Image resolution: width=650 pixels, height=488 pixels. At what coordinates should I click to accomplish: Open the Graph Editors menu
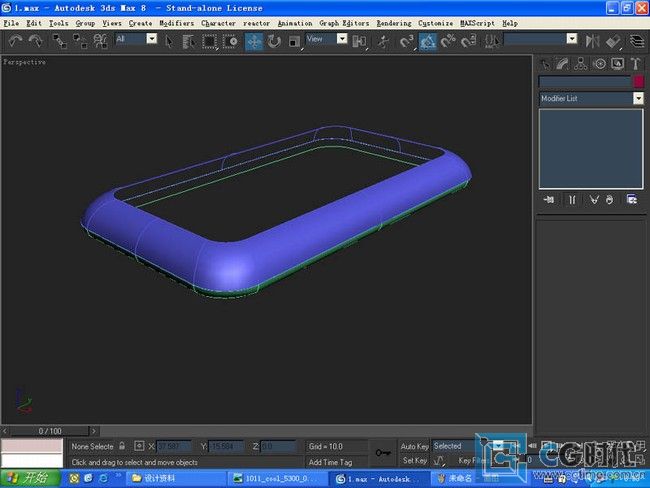(x=344, y=23)
